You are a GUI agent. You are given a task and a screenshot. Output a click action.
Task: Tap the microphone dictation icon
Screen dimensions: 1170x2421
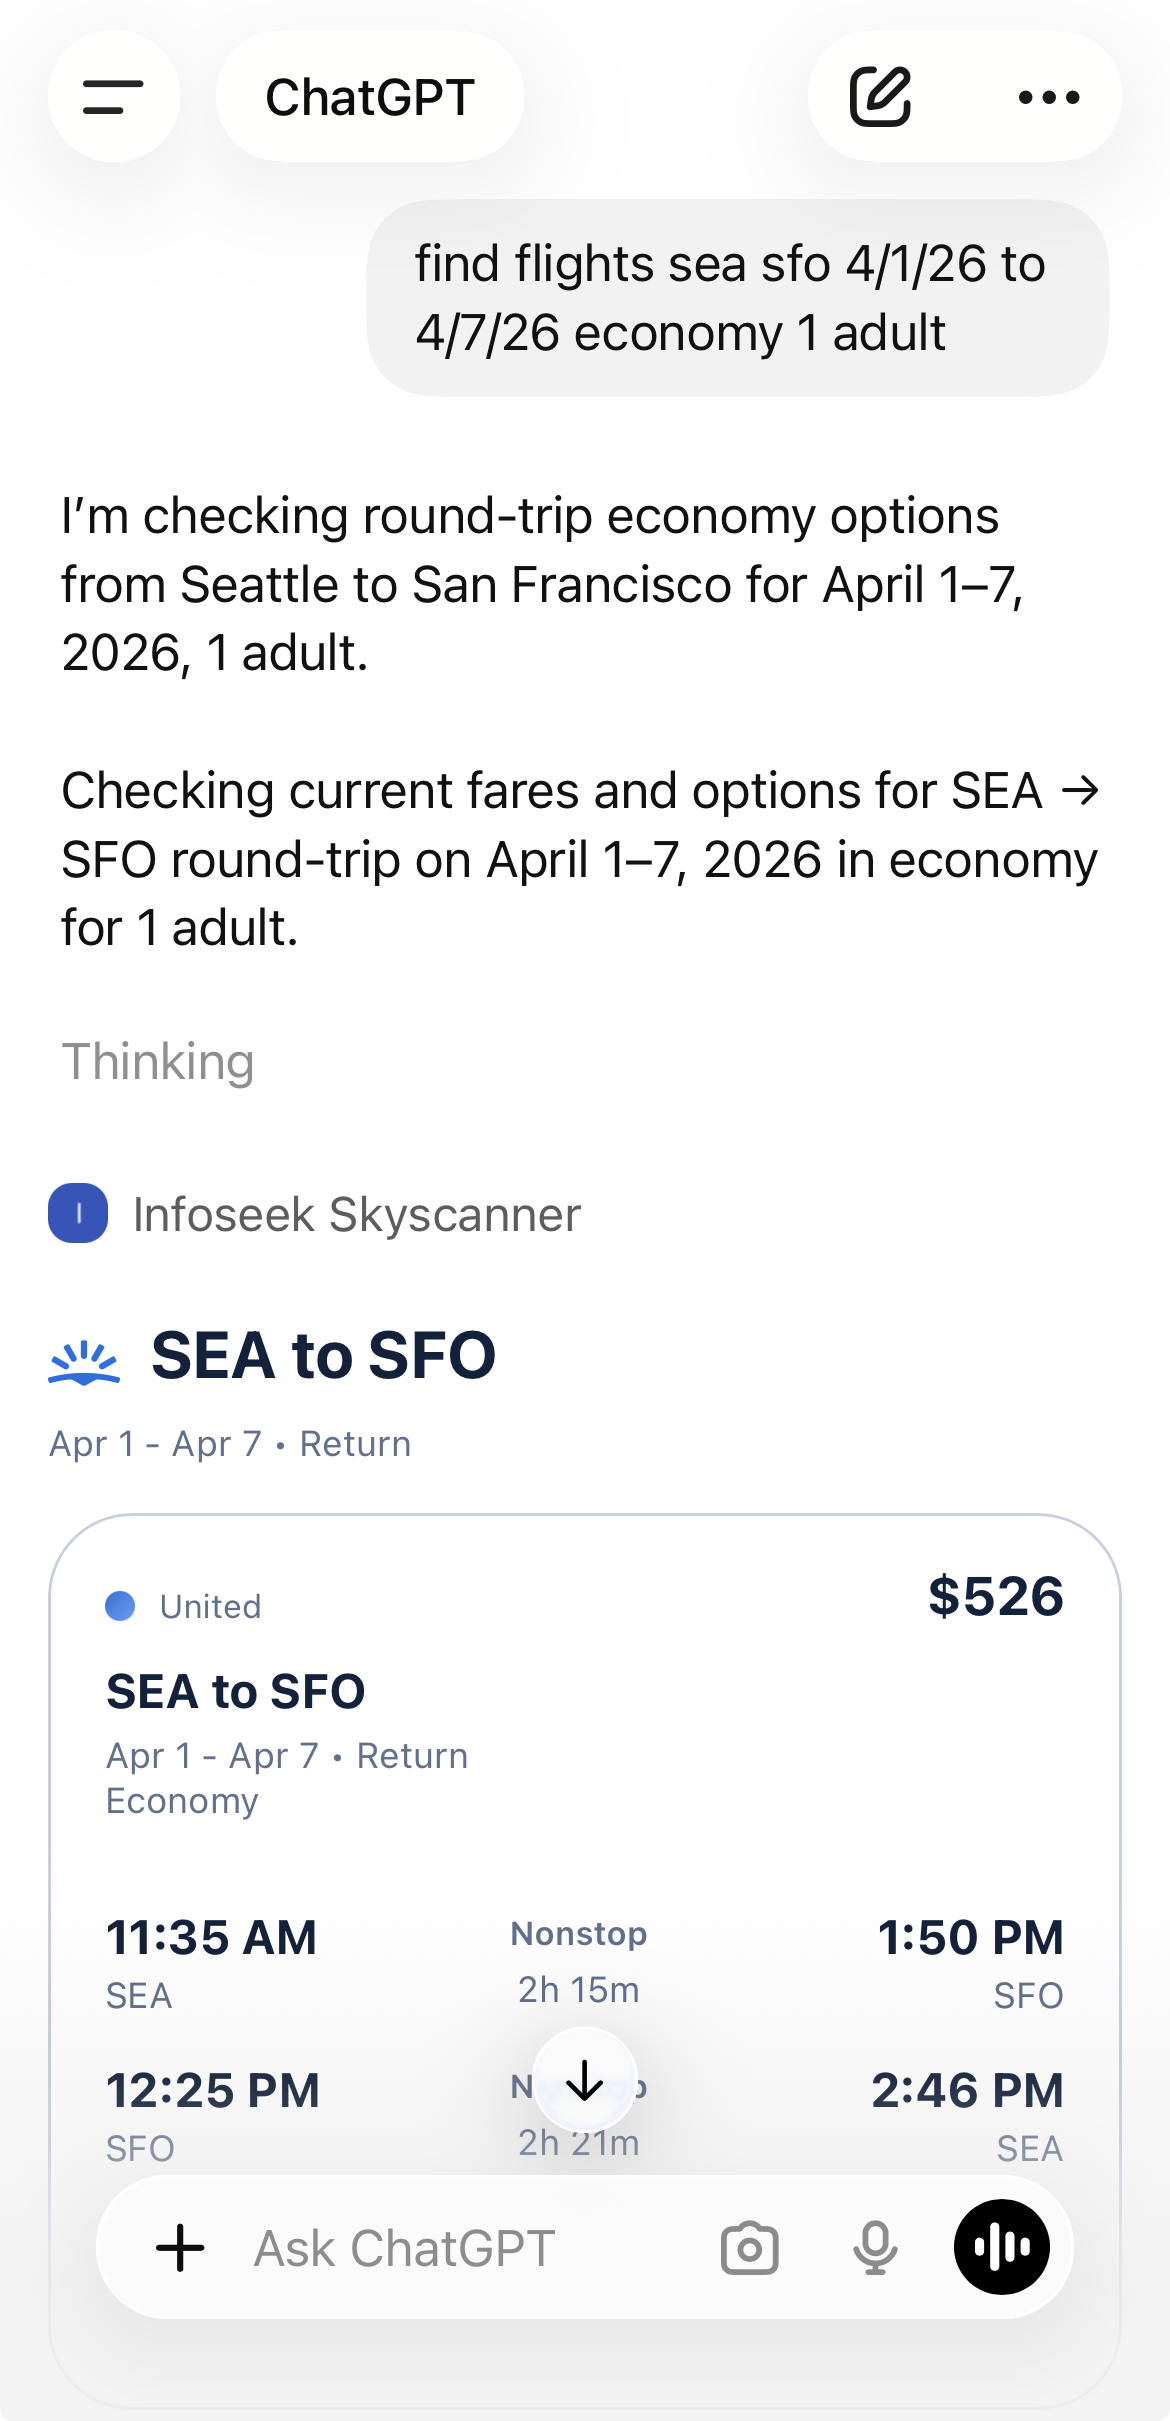pyautogui.click(x=875, y=2248)
